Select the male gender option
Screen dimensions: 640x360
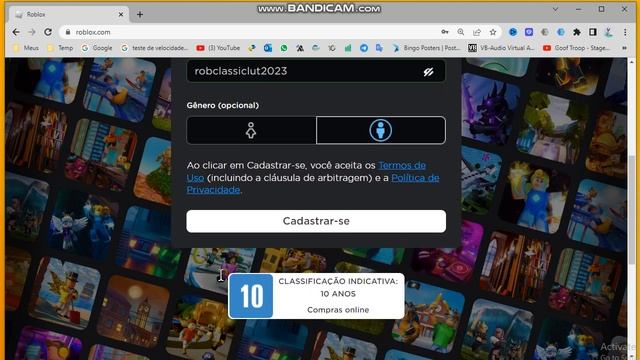(x=381, y=130)
